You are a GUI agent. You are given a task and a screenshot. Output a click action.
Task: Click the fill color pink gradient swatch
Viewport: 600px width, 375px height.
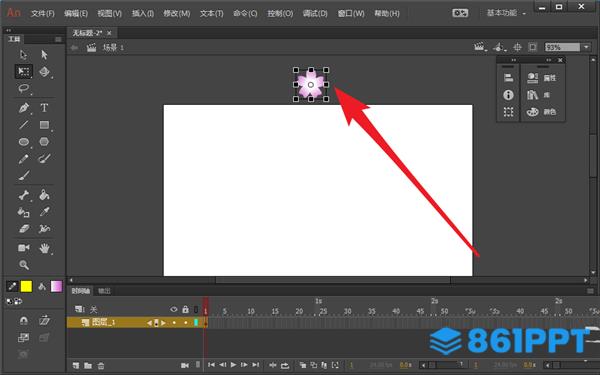[56, 286]
